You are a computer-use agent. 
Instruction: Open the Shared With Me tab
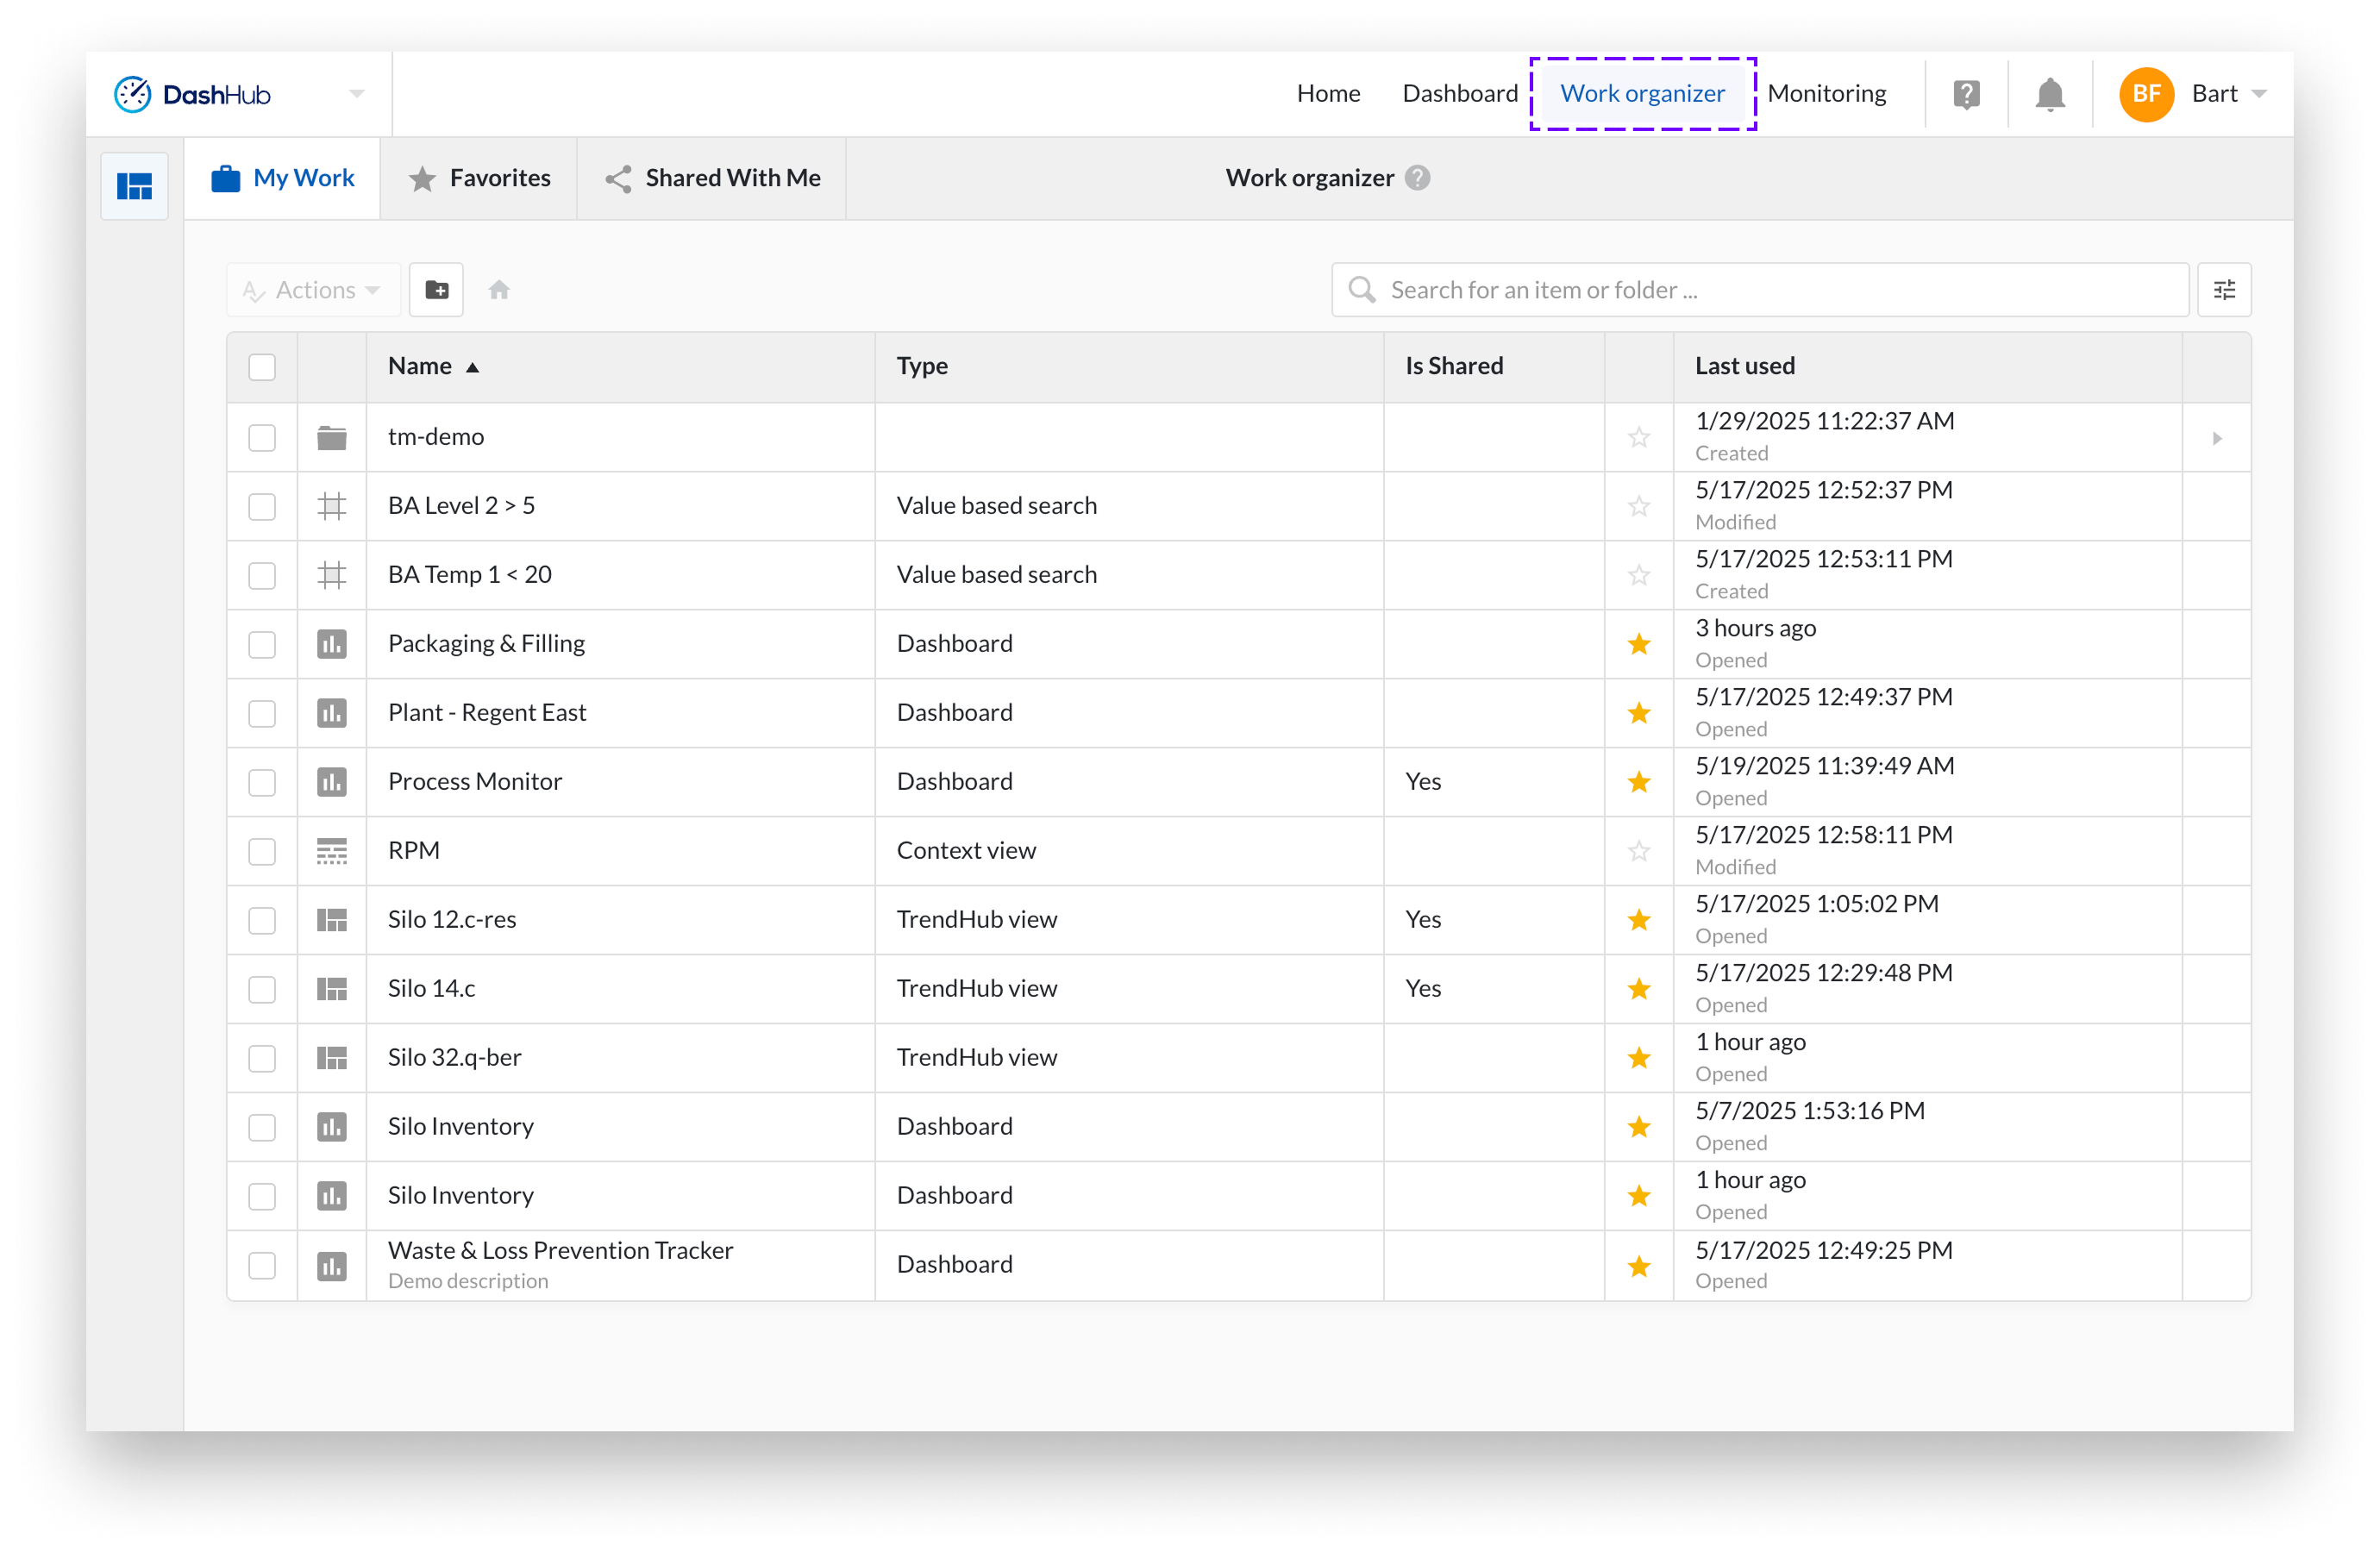(712, 178)
